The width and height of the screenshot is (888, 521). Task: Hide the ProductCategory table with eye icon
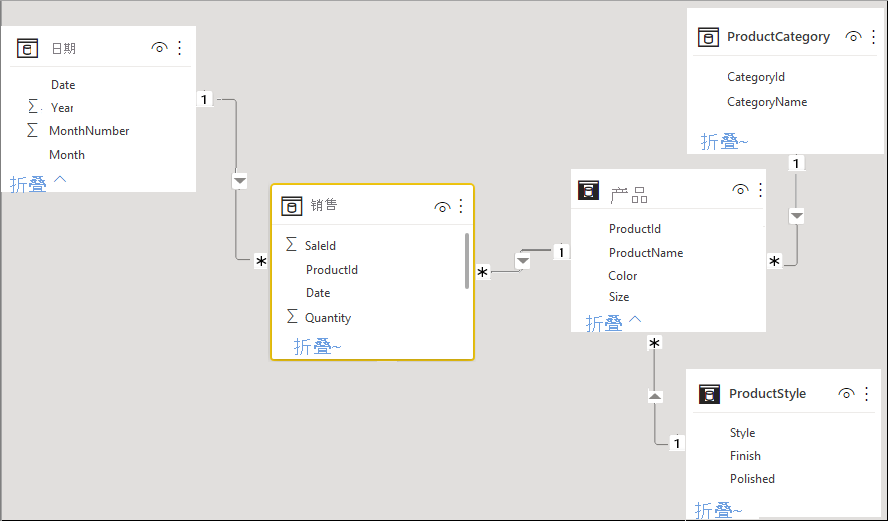(x=853, y=37)
